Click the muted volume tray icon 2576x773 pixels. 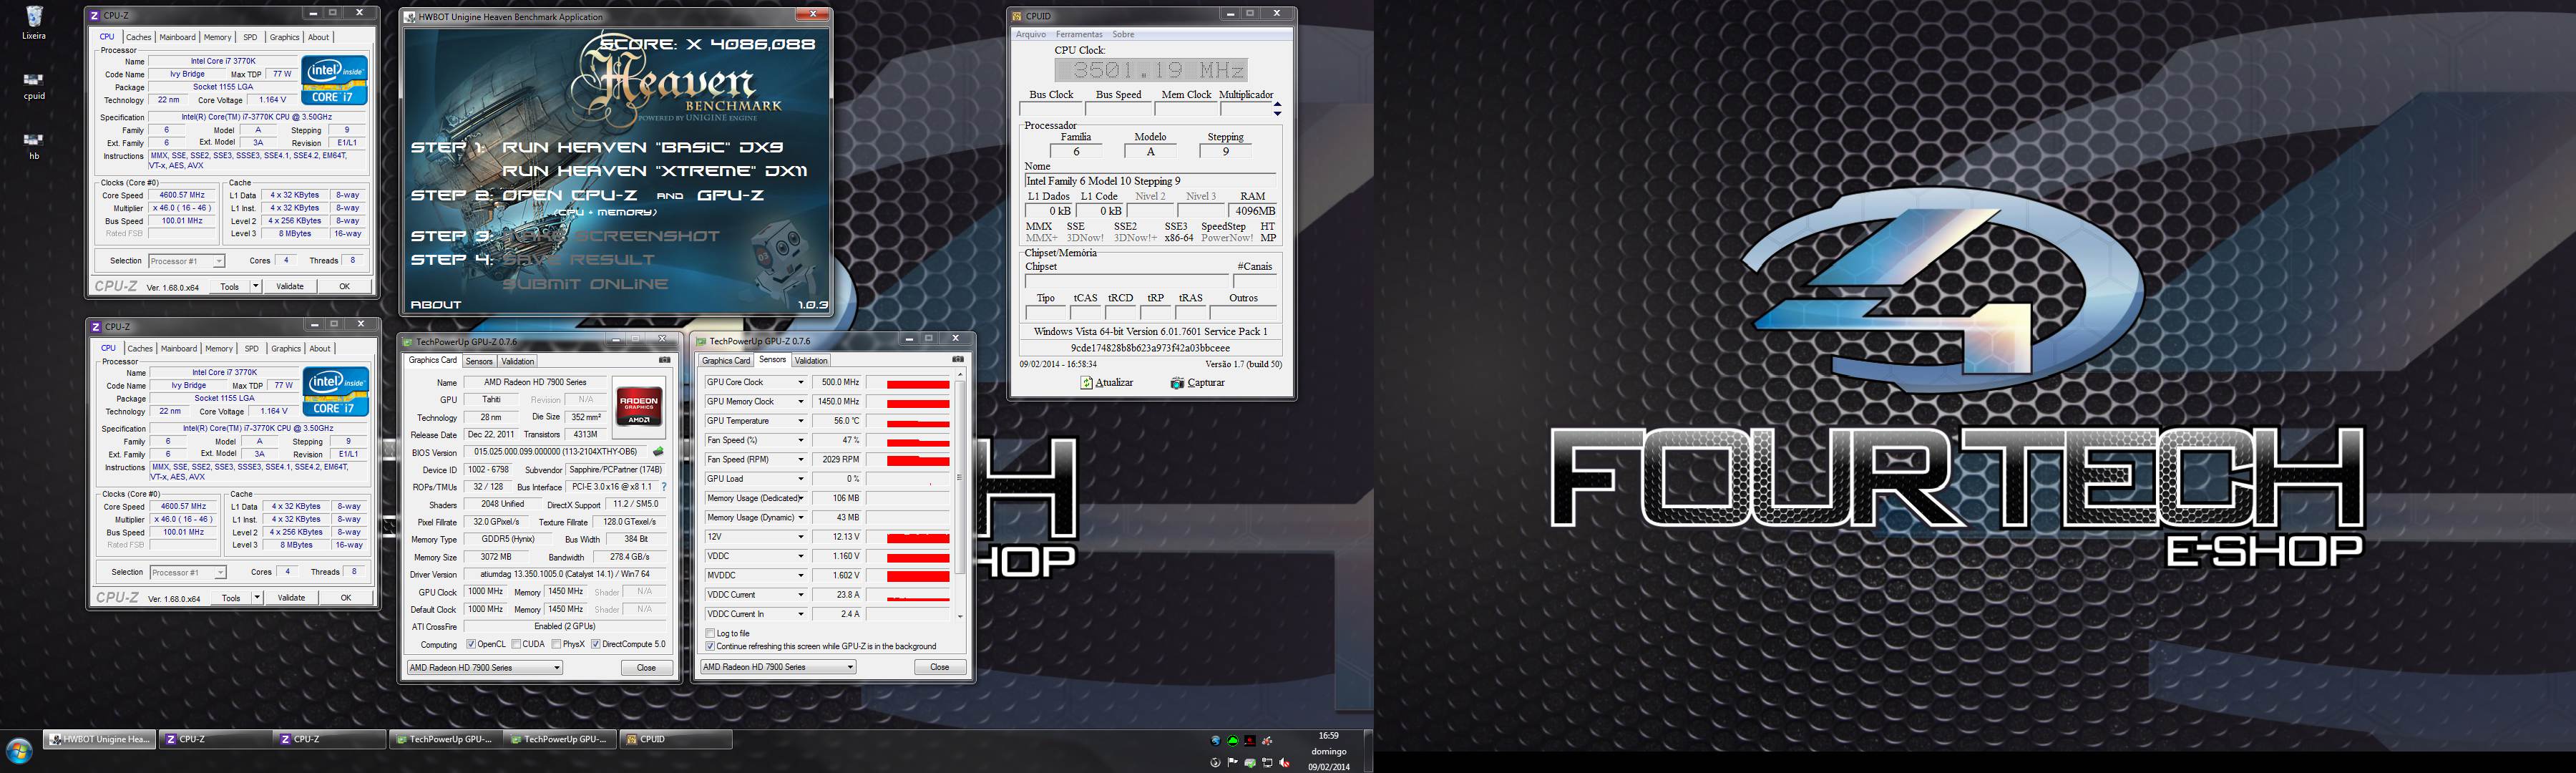coord(1285,763)
